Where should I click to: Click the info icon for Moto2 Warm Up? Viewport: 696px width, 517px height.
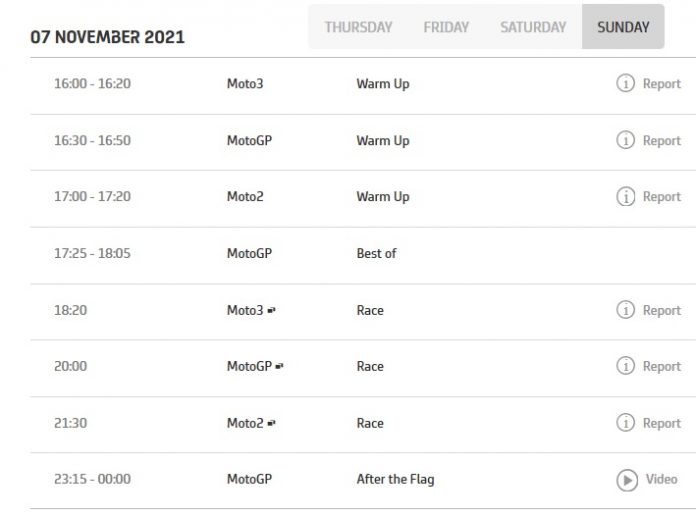tap(625, 197)
